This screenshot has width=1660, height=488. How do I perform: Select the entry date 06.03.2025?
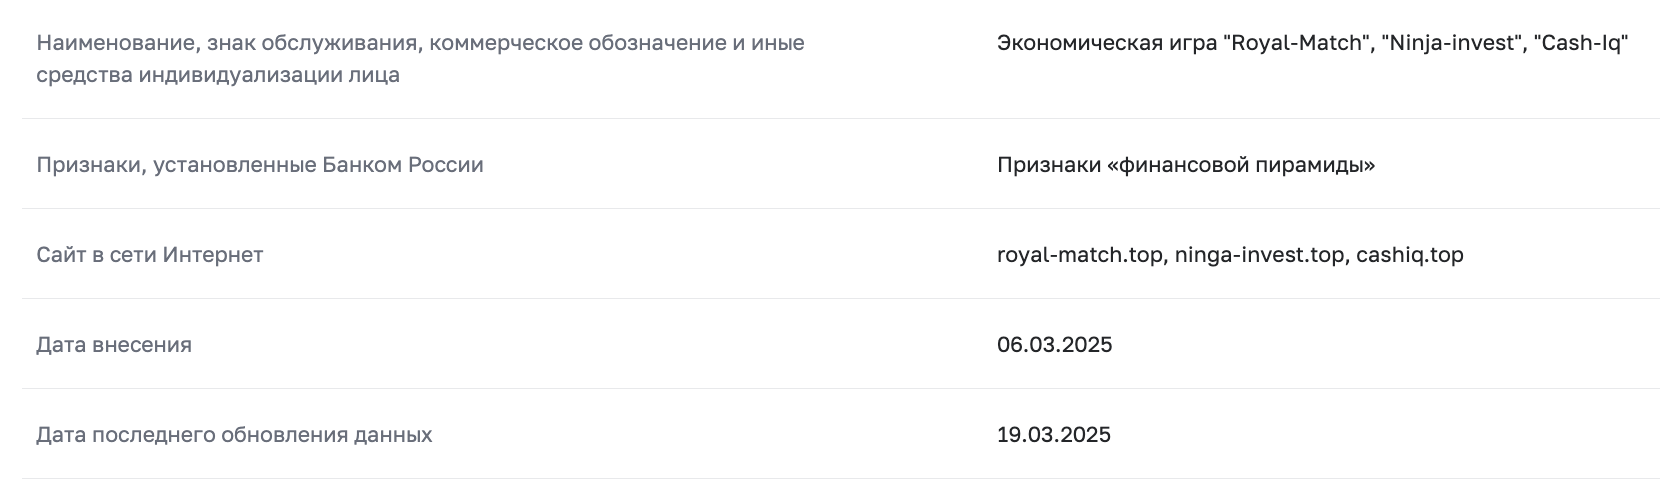[1054, 344]
